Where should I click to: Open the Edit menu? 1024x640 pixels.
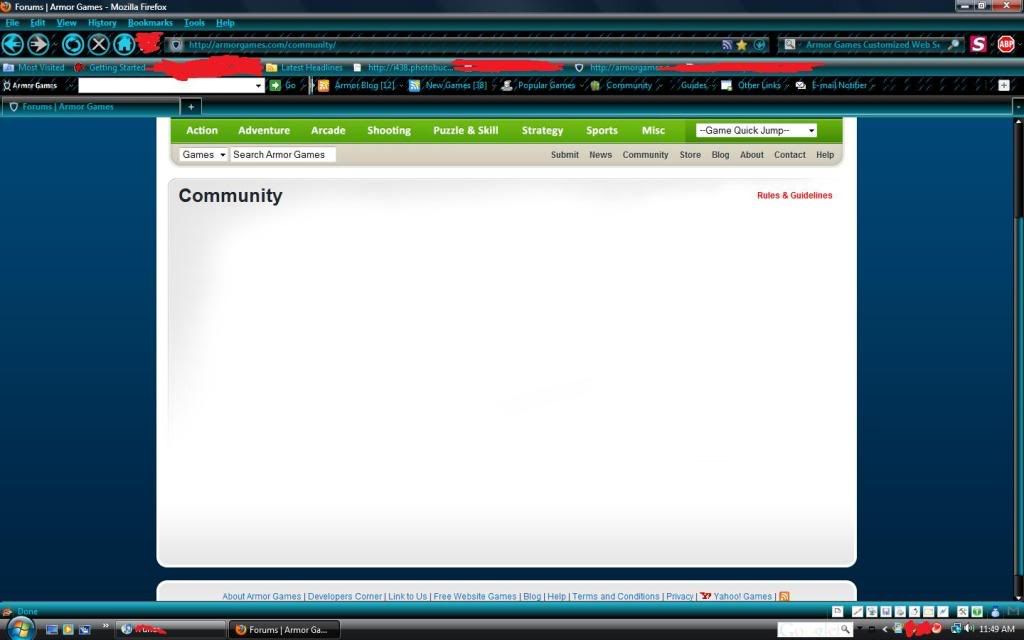(37, 23)
